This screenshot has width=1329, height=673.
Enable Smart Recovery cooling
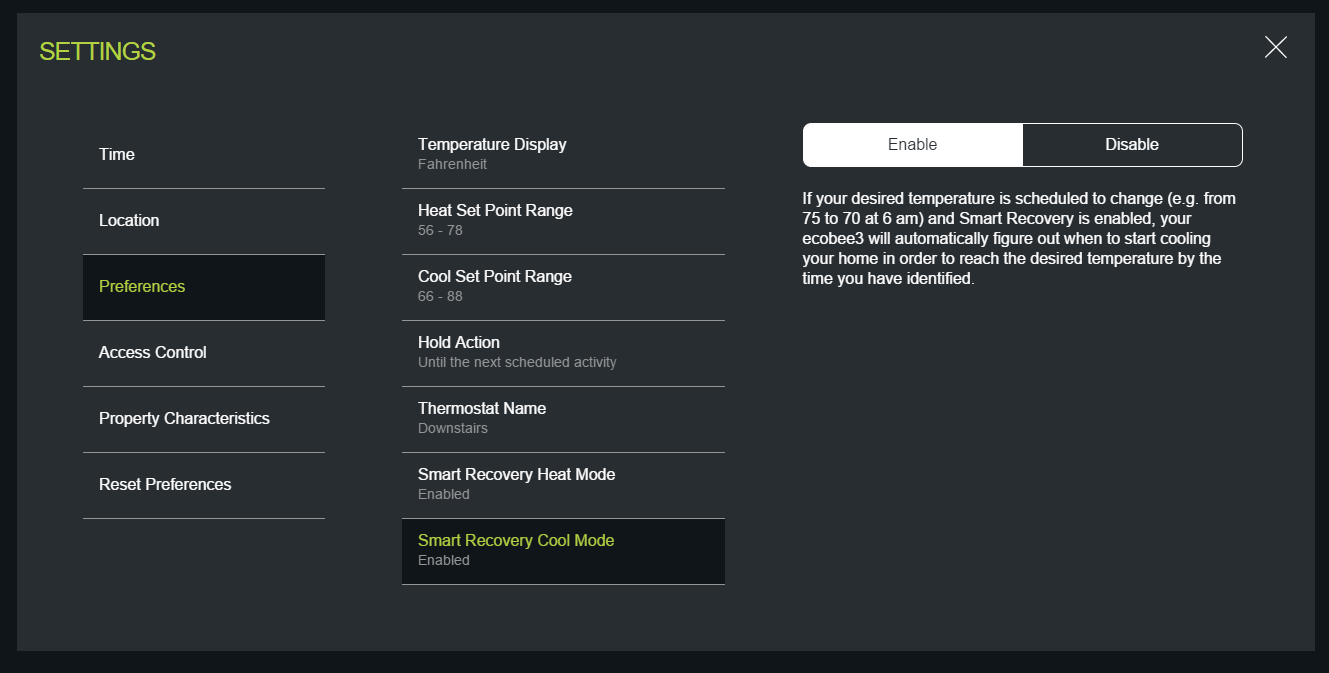point(912,145)
